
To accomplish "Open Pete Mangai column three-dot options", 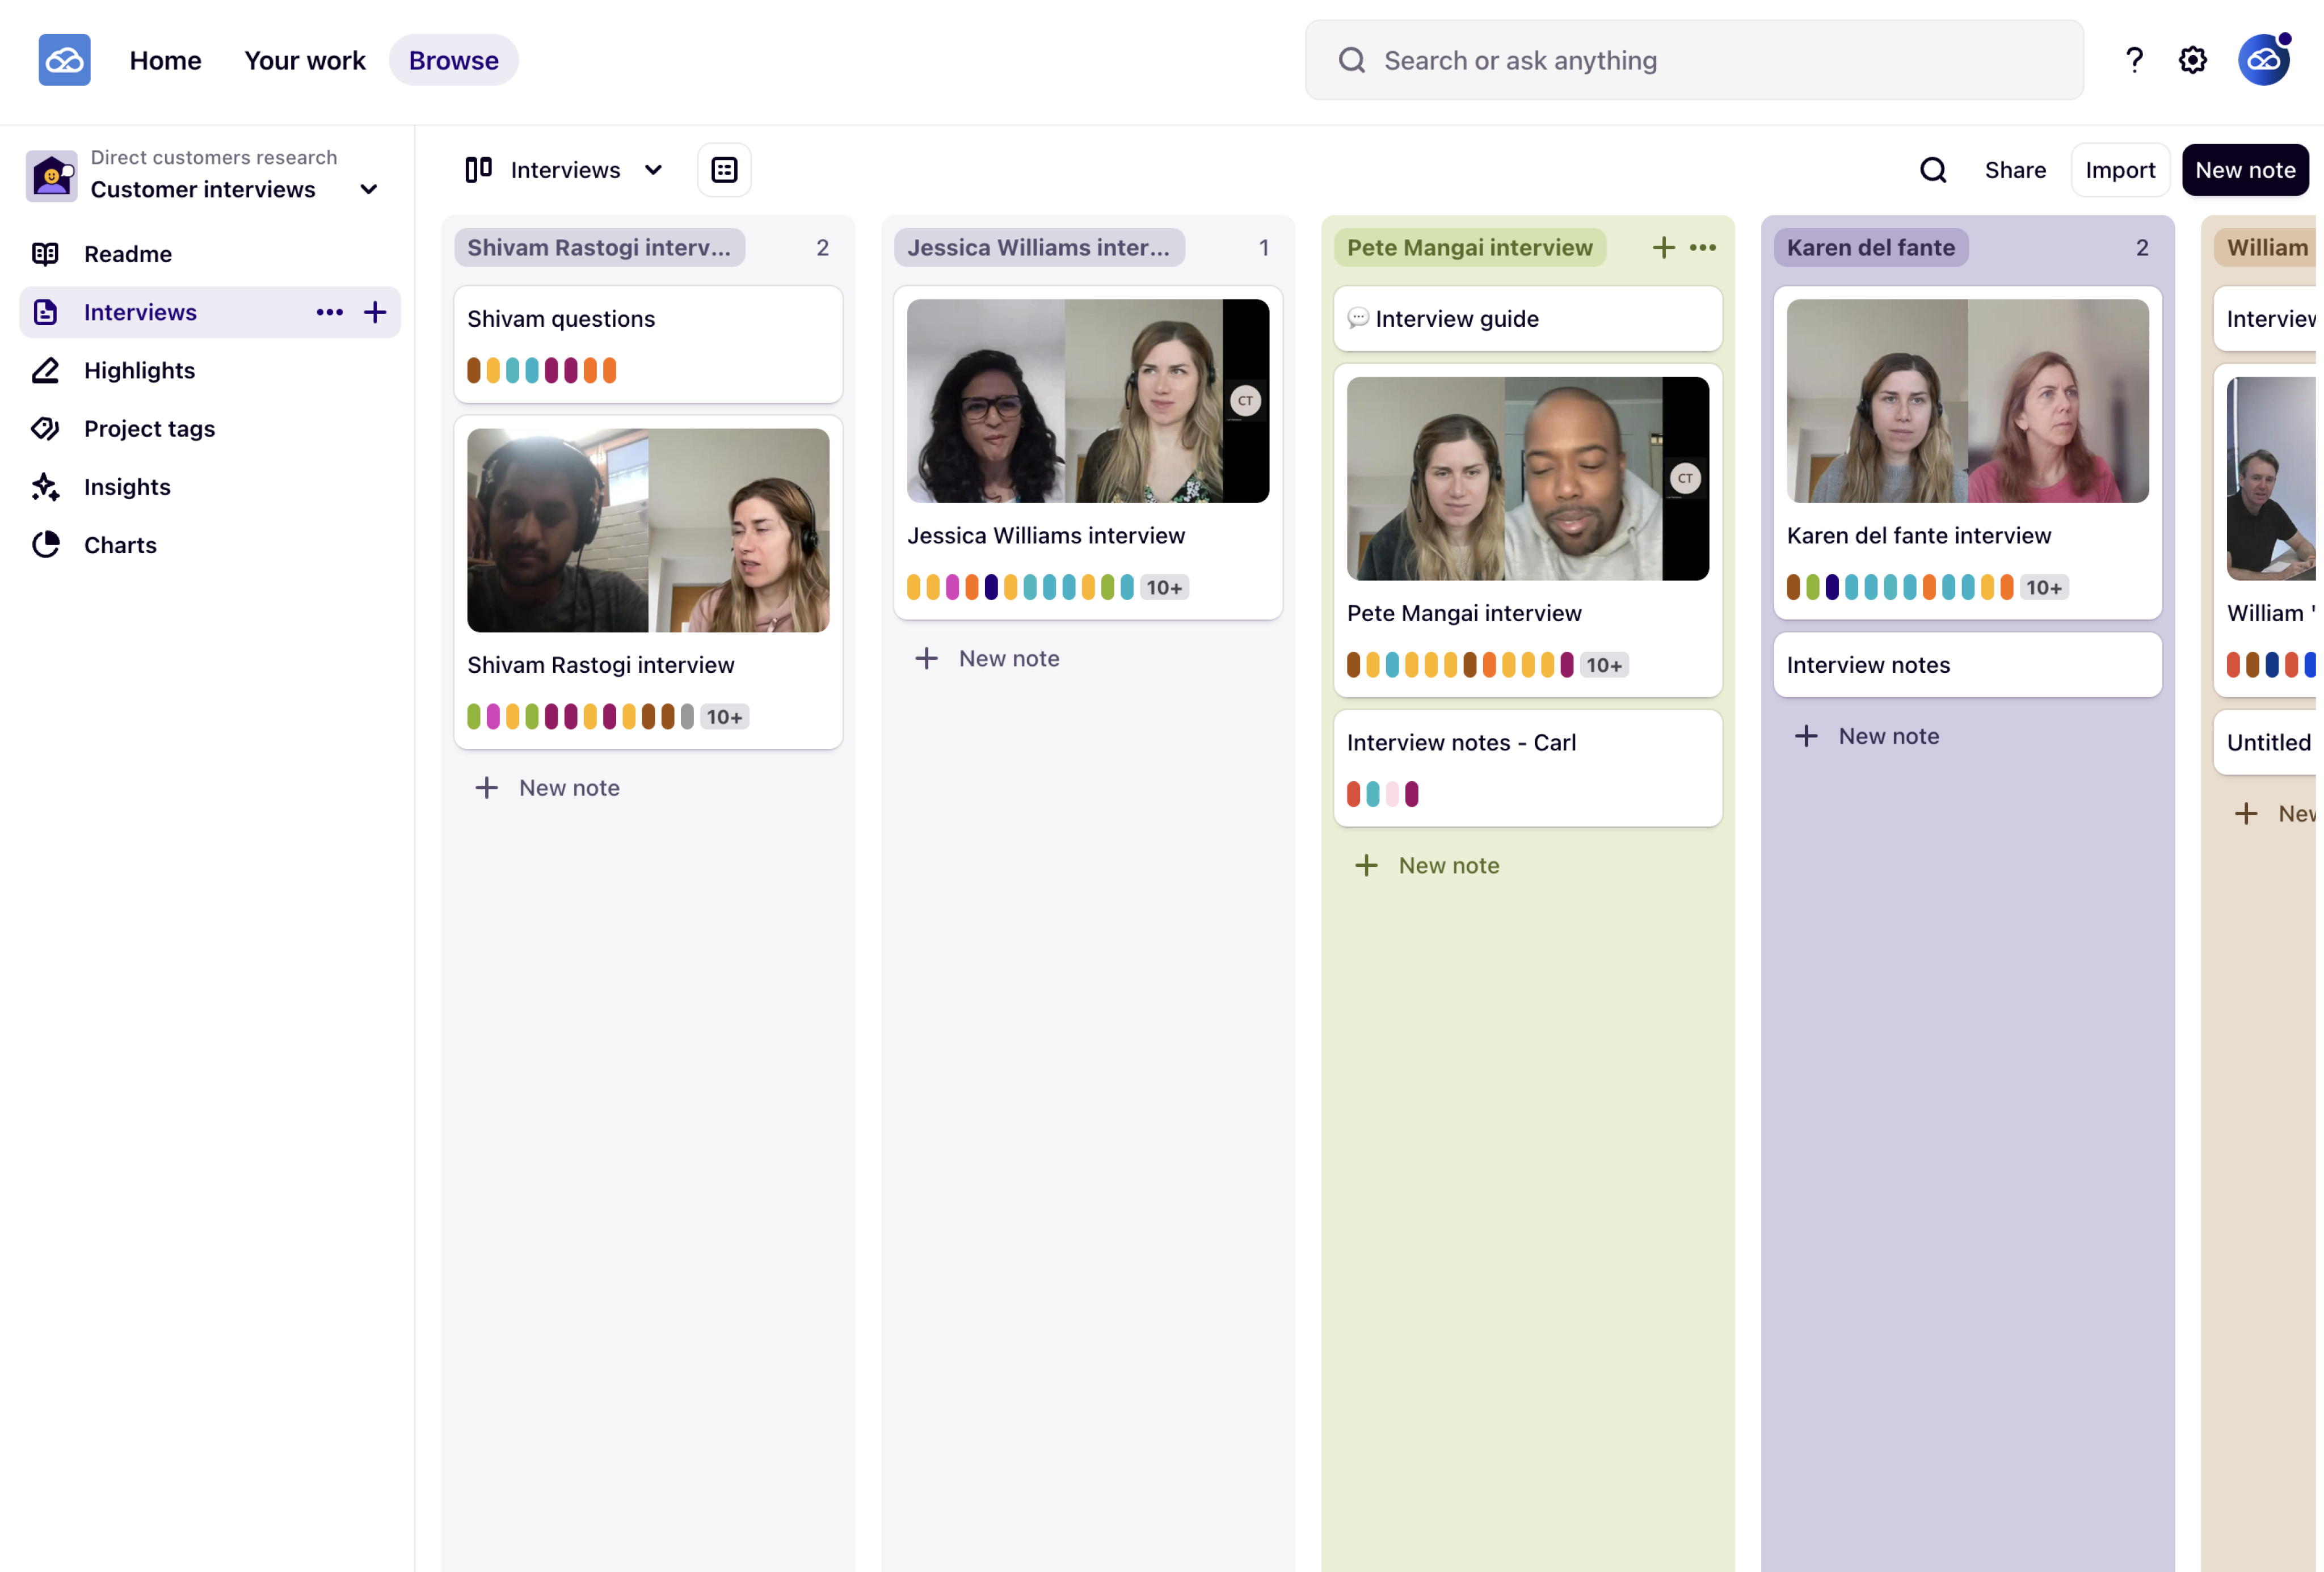I will (x=1702, y=247).
